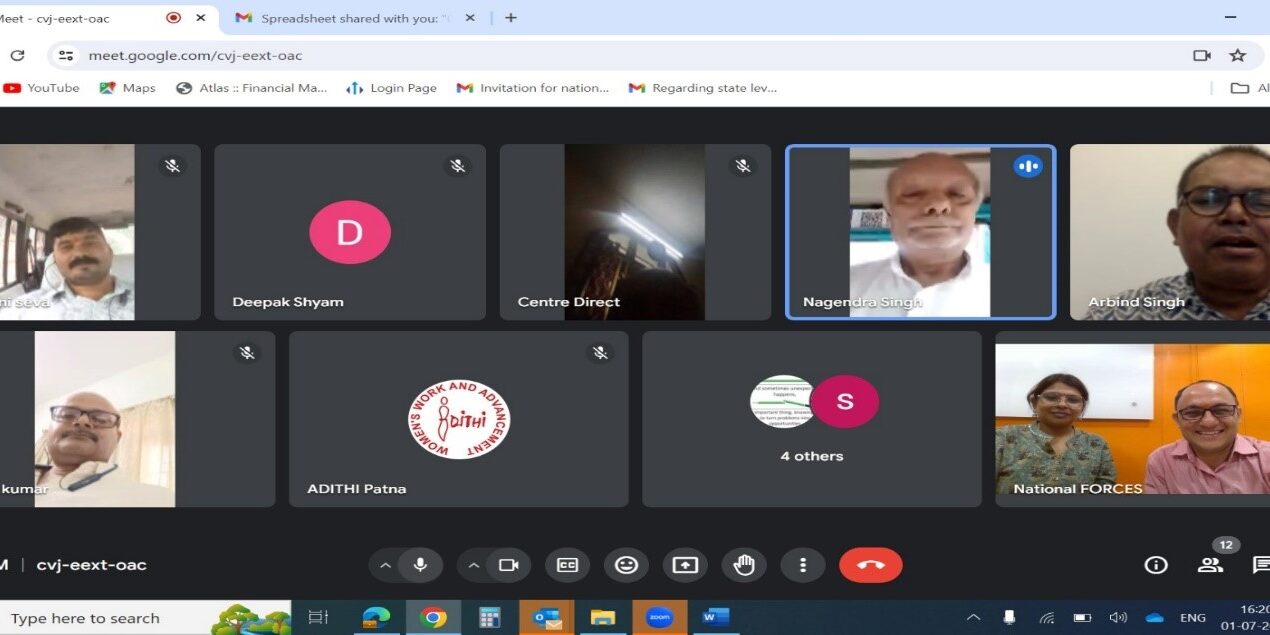Screen dimensions: 1270x635
Task: Open the YouTube bookmark
Action: click(x=42, y=88)
